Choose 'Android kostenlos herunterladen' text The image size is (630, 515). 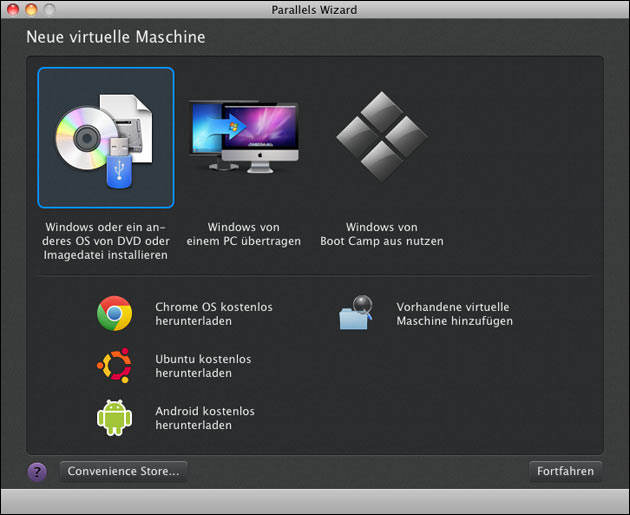tap(205, 418)
